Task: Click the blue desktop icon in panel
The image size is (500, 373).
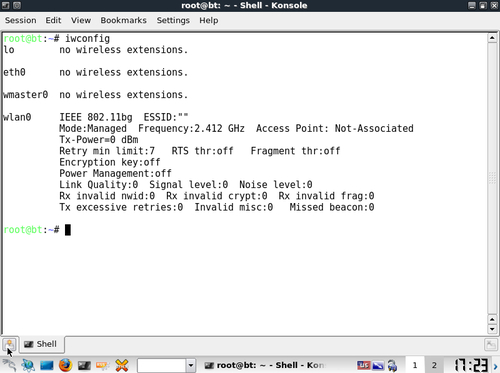Action: point(47,365)
